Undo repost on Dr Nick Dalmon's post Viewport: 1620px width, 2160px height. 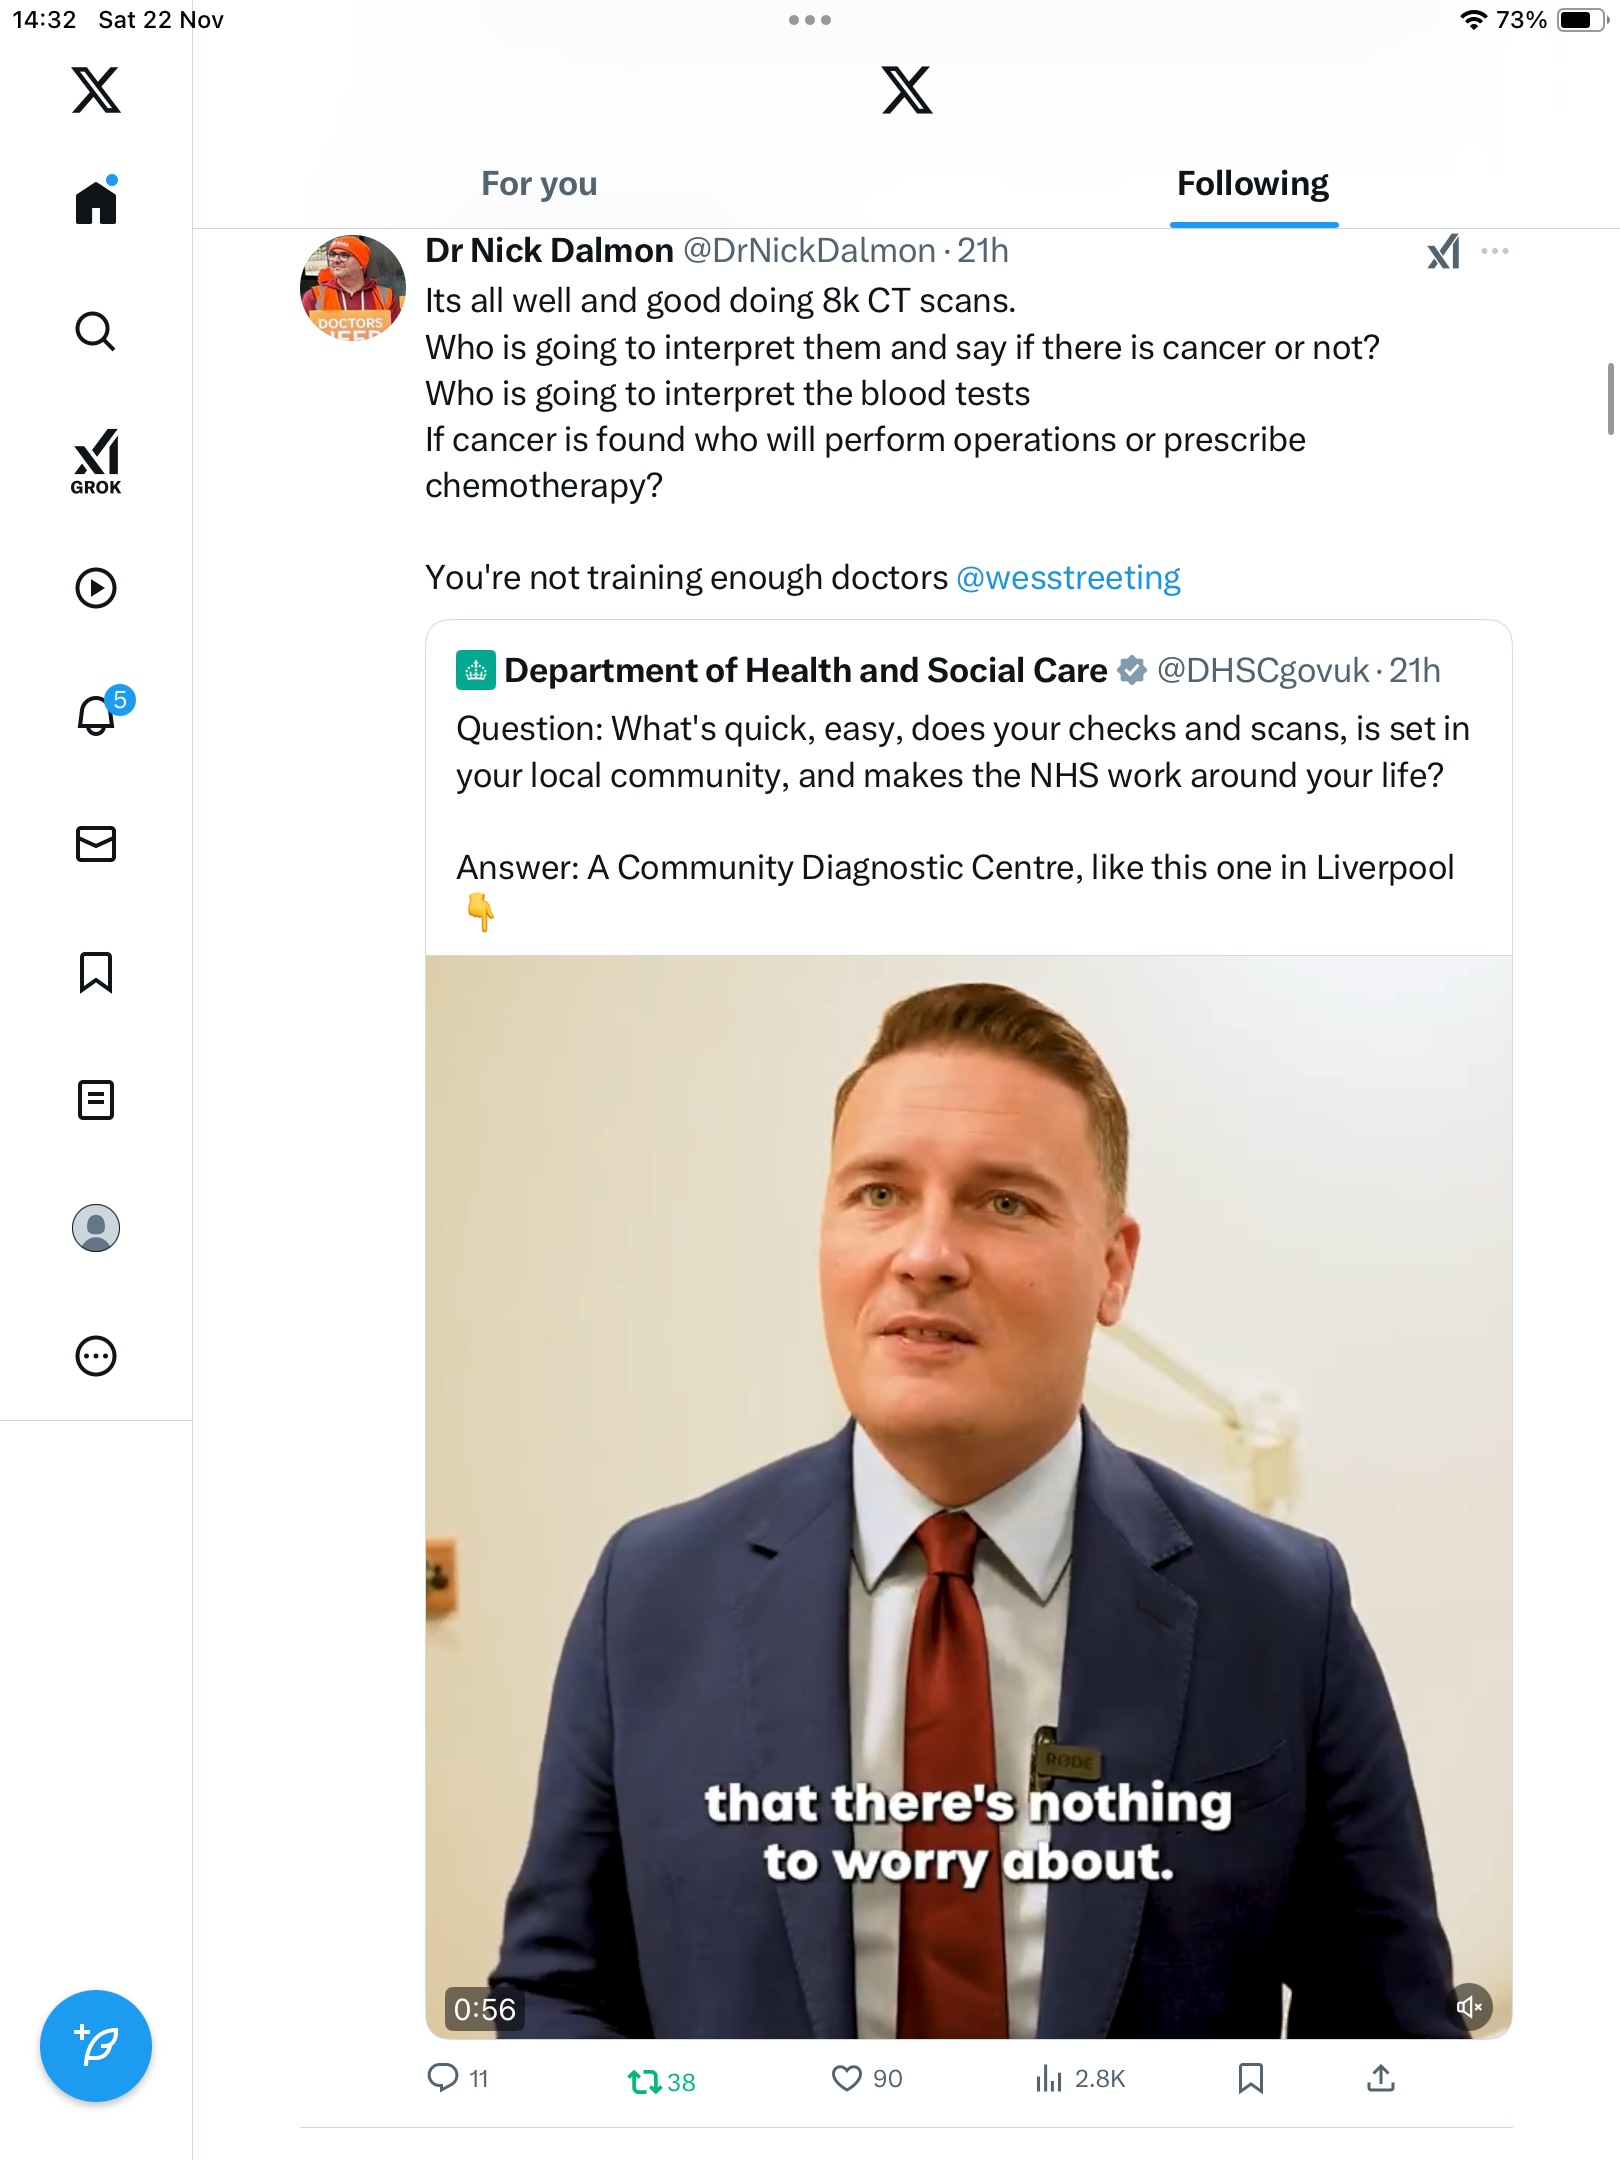pos(645,2081)
